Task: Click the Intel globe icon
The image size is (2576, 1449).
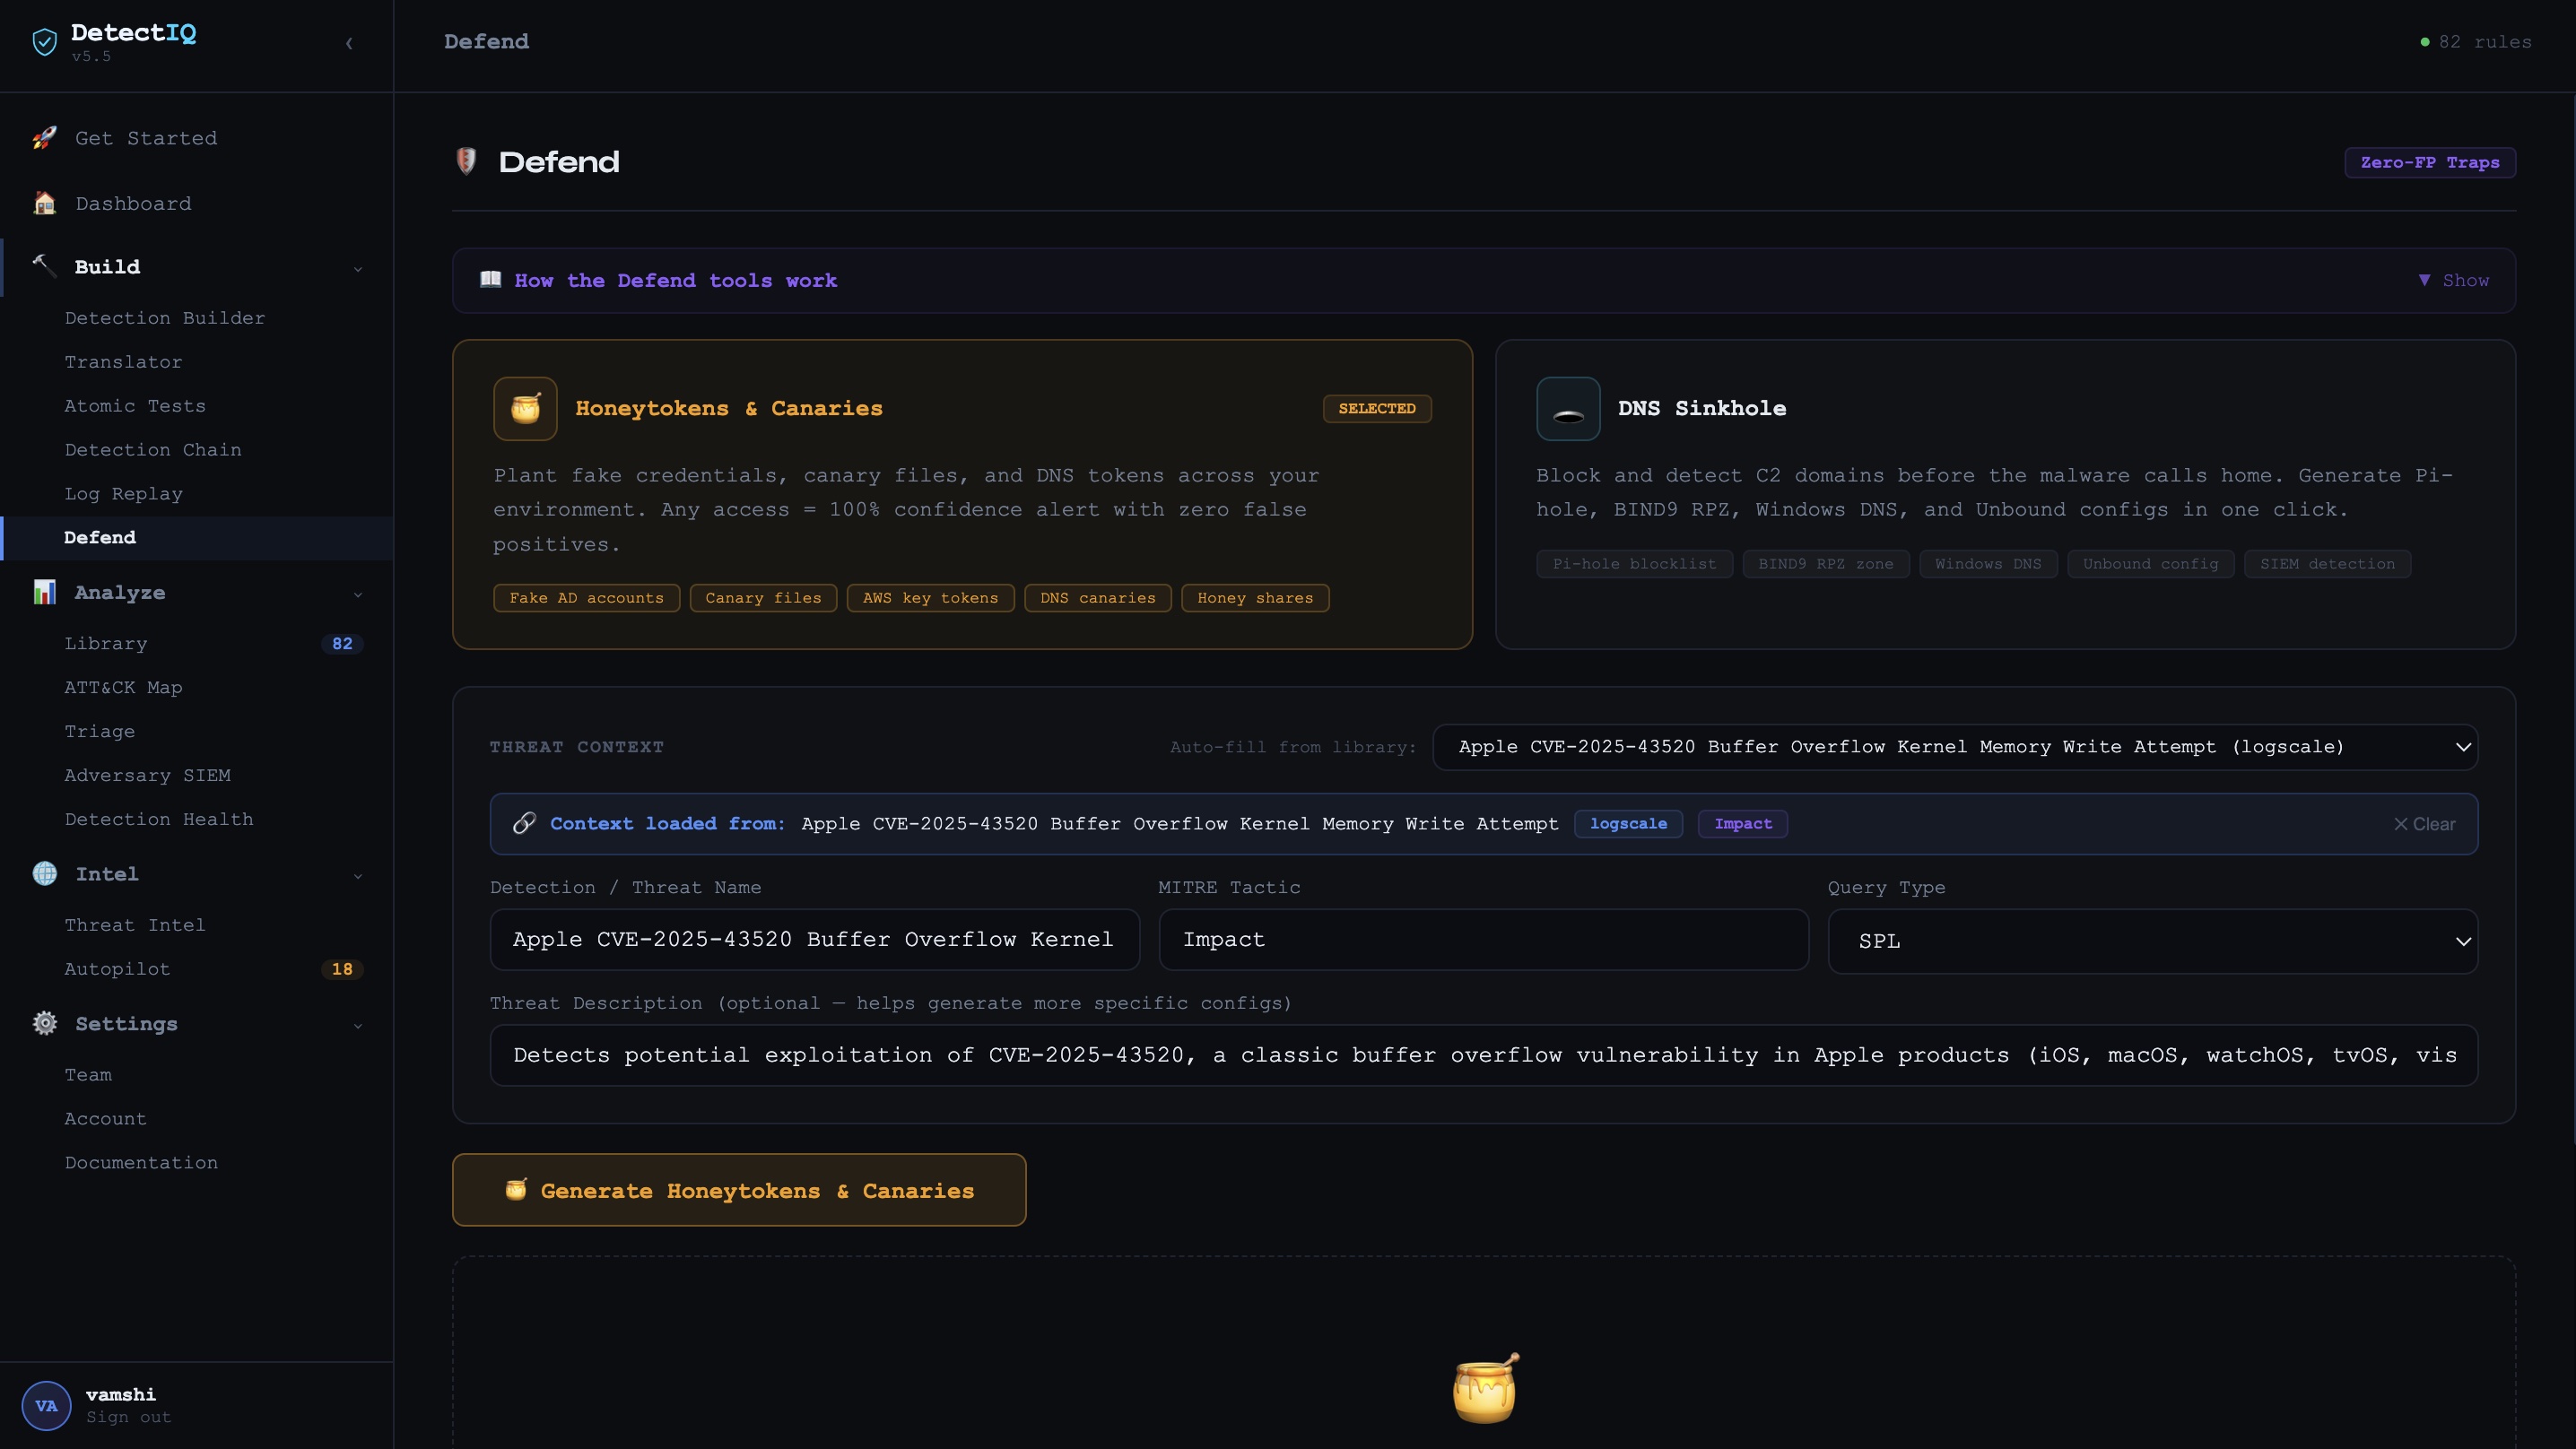Action: click(44, 874)
